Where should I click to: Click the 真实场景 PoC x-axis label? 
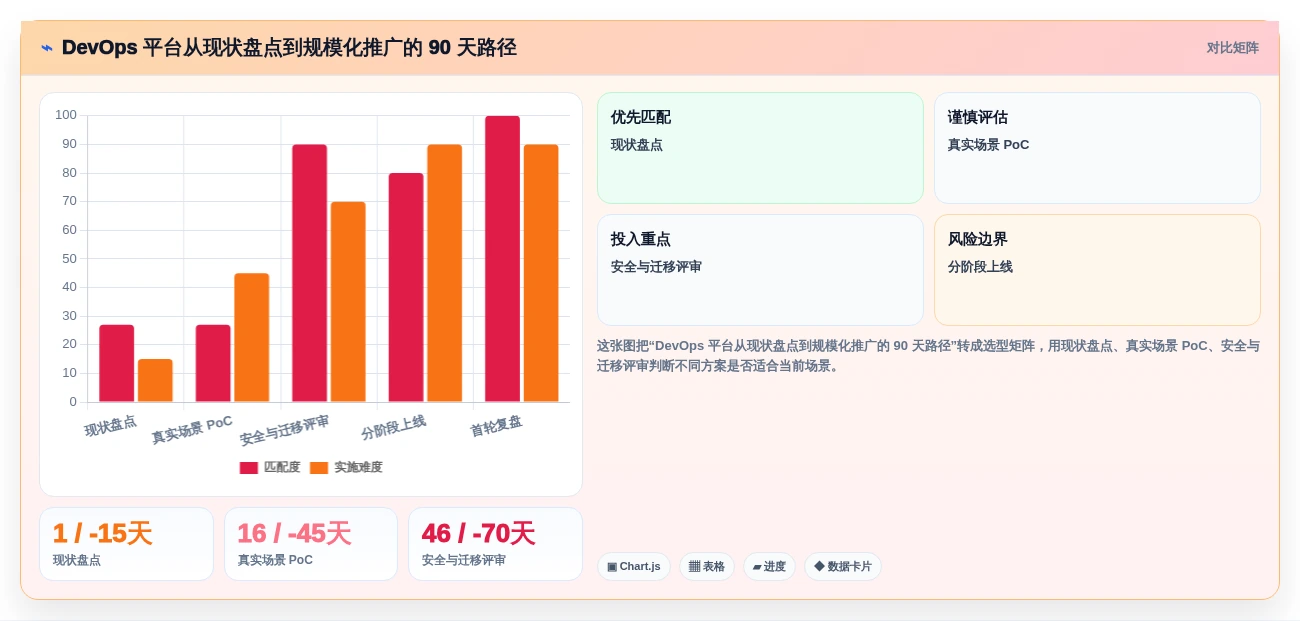[x=192, y=430]
